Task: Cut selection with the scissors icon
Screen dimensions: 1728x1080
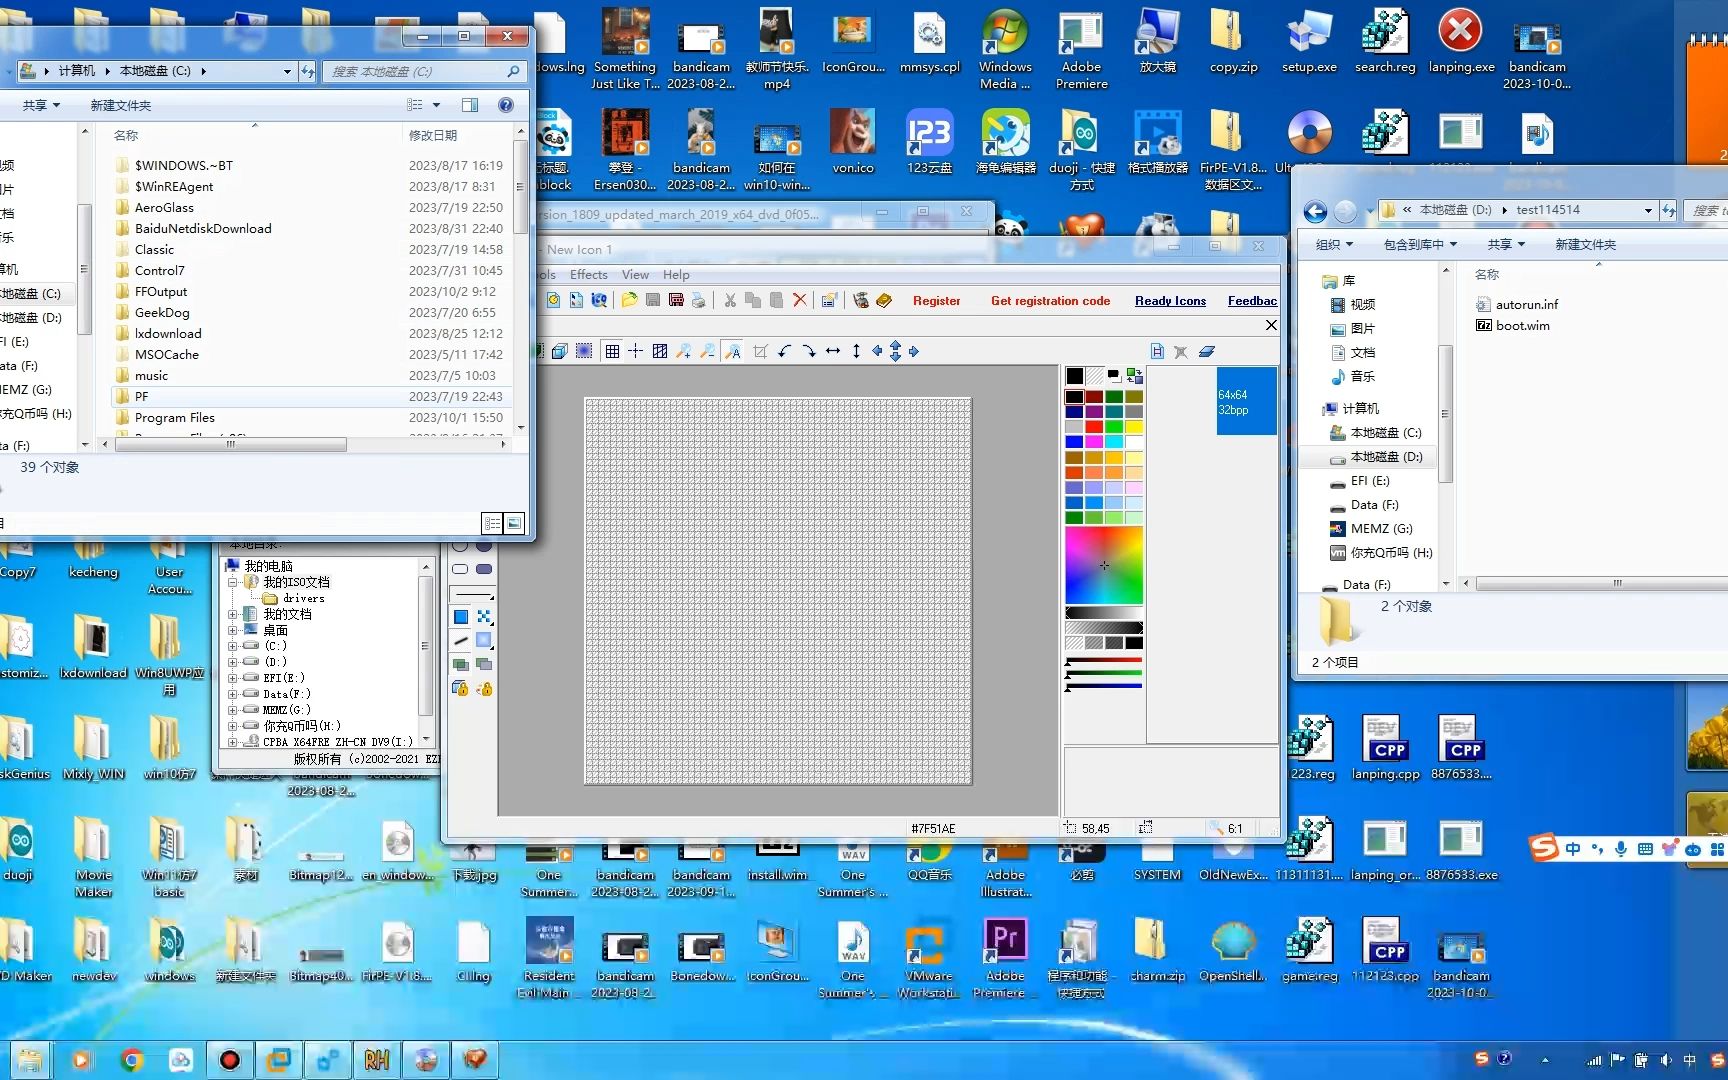Action: [730, 300]
